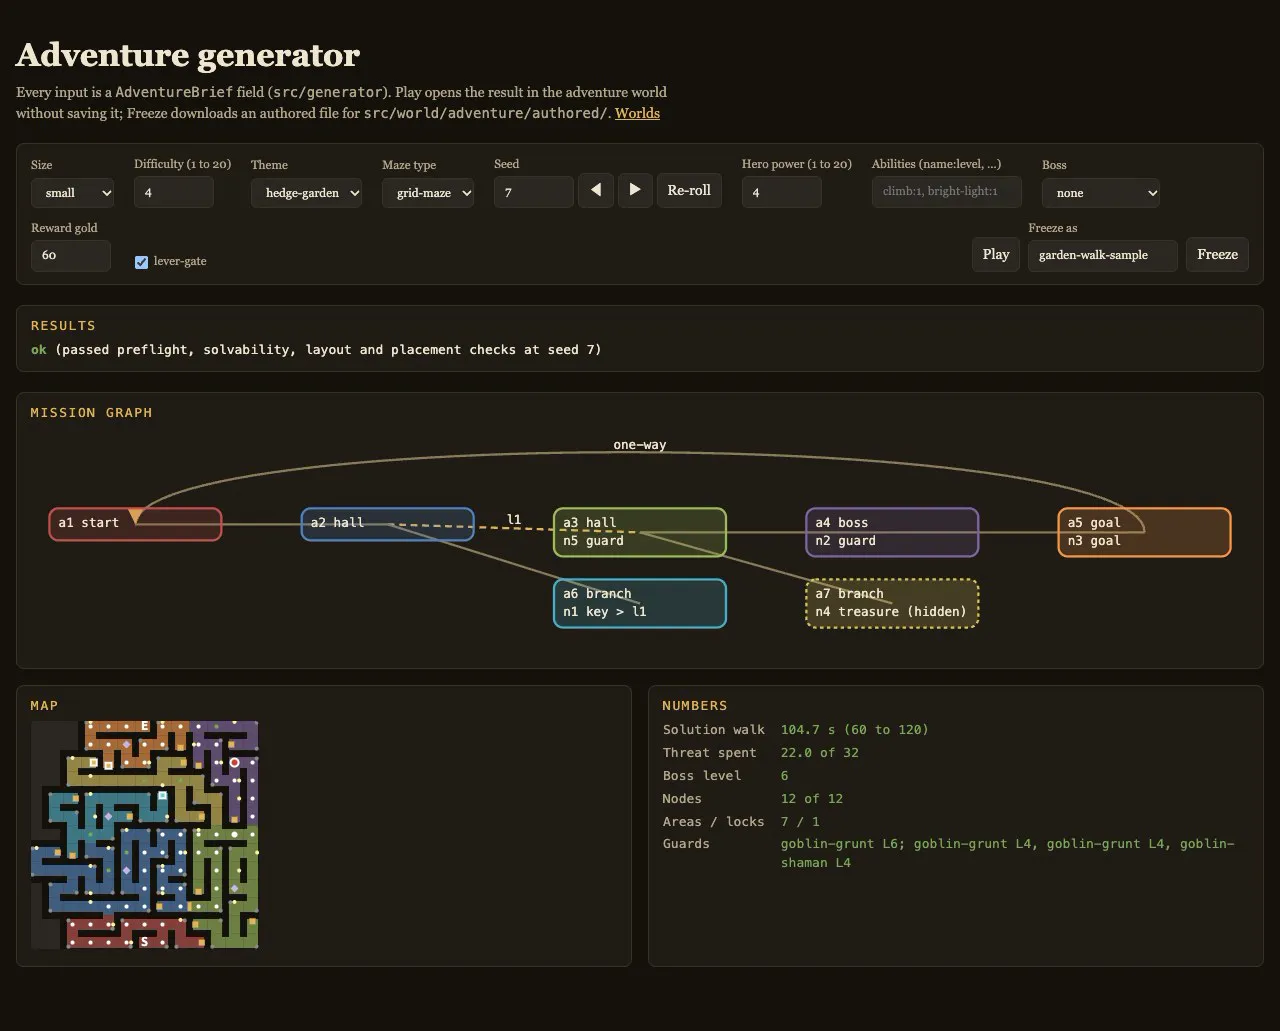Select the a3 hall guard node
This screenshot has width=1280, height=1031.
(x=640, y=532)
